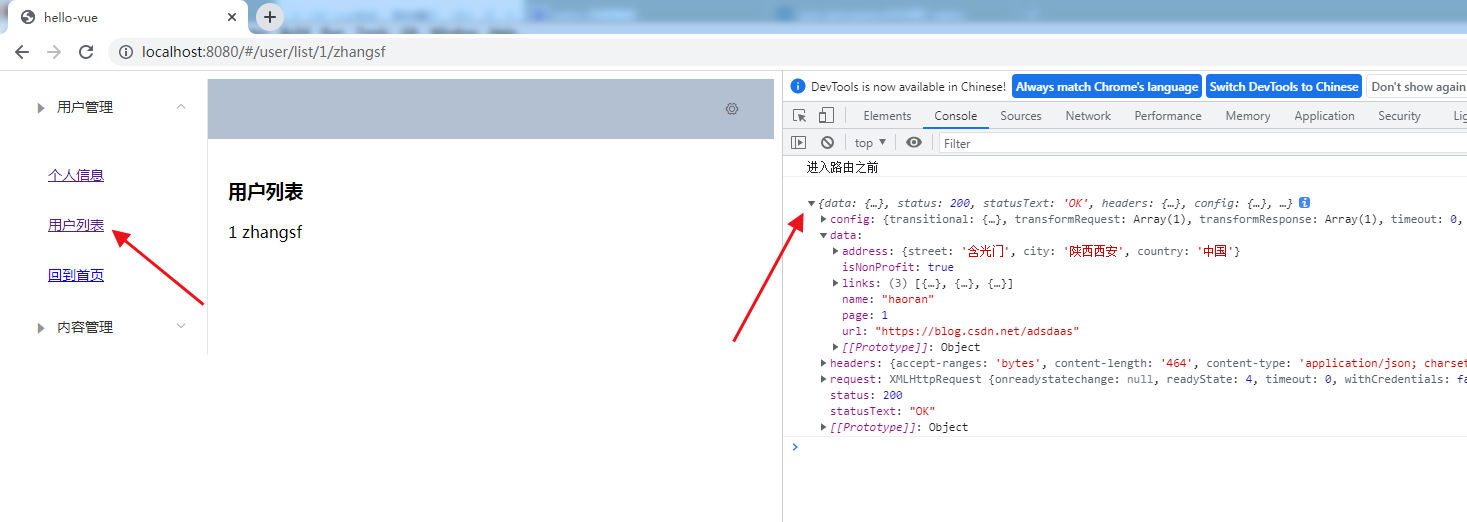Viewport: 1467px width, 522px height.
Task: Create live expression via eye icon
Action: pos(914,143)
